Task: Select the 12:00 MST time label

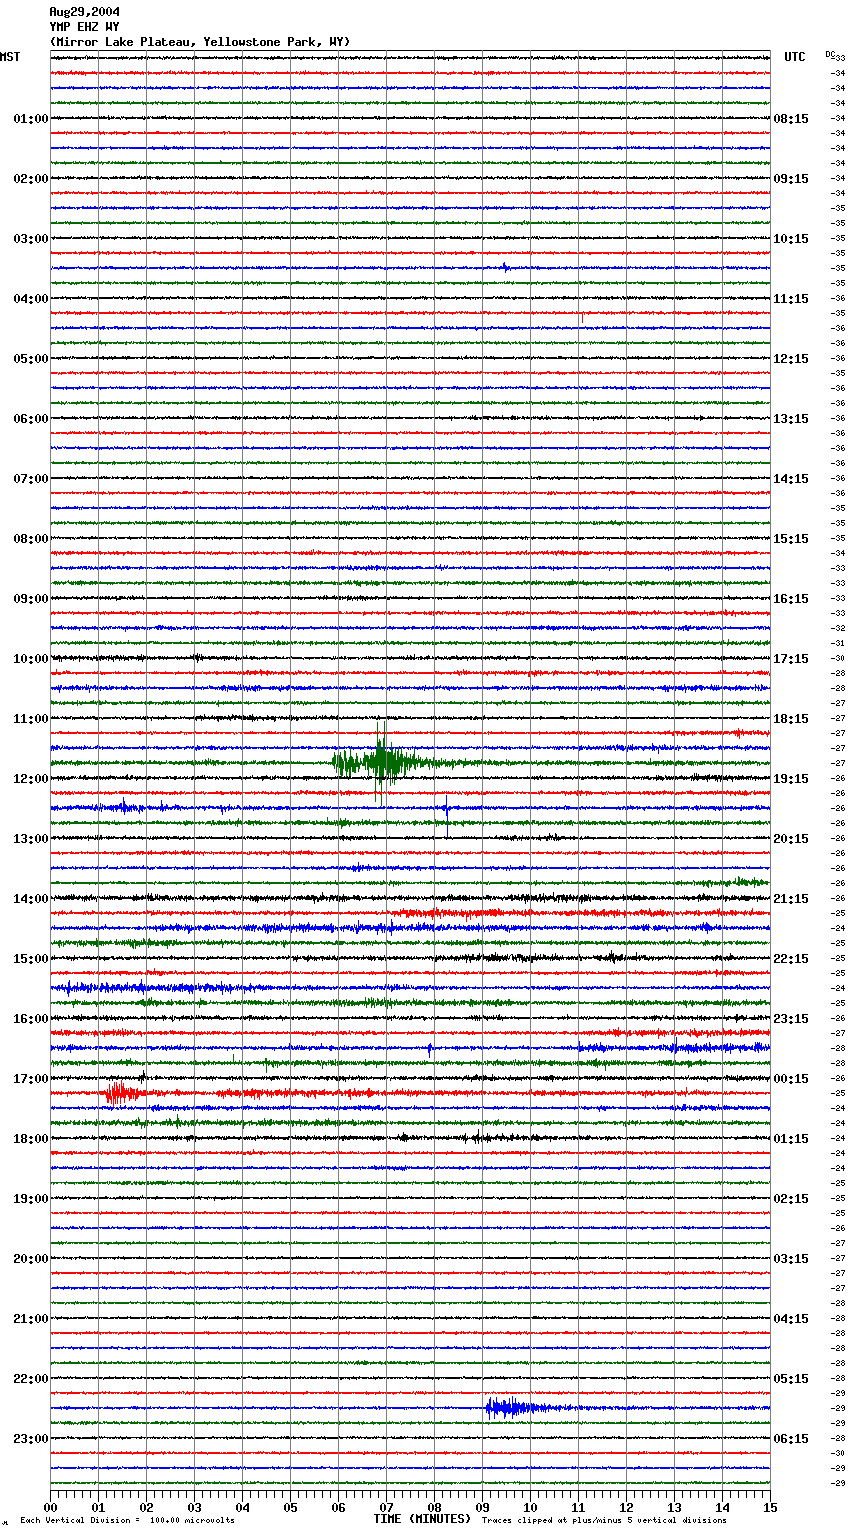Action: point(31,779)
